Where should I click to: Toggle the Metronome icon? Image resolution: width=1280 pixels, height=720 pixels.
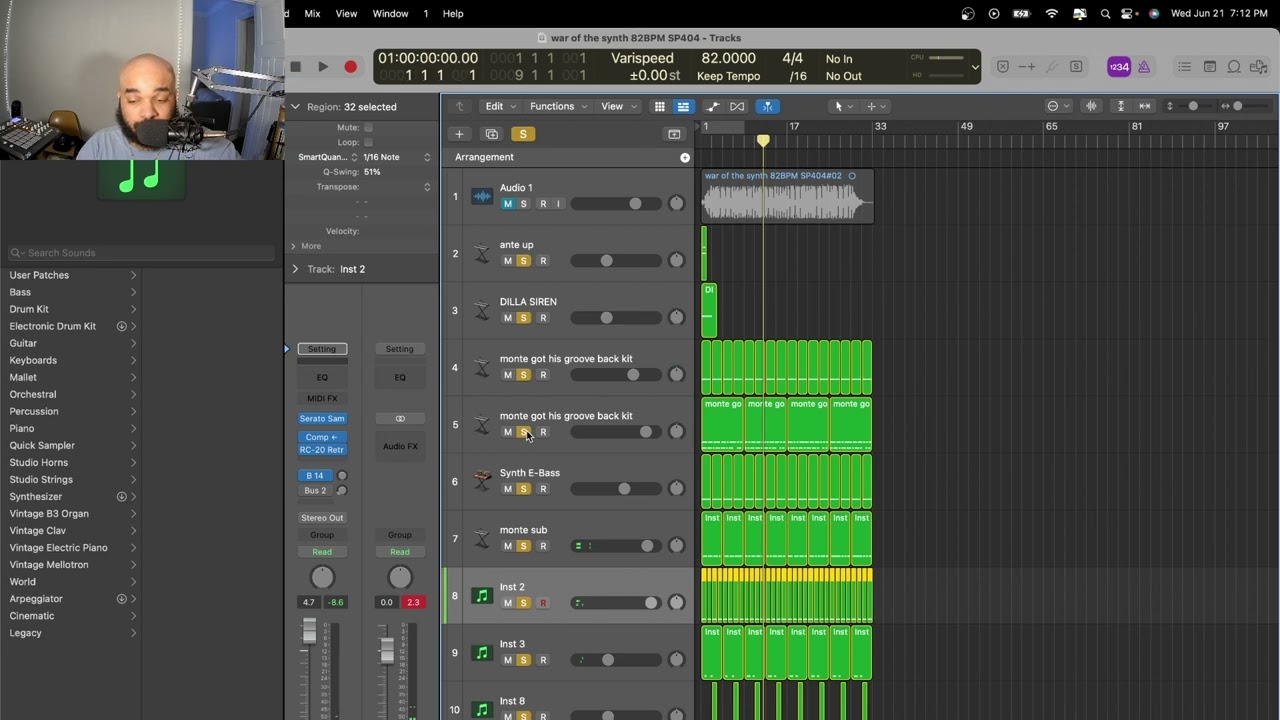1144,67
